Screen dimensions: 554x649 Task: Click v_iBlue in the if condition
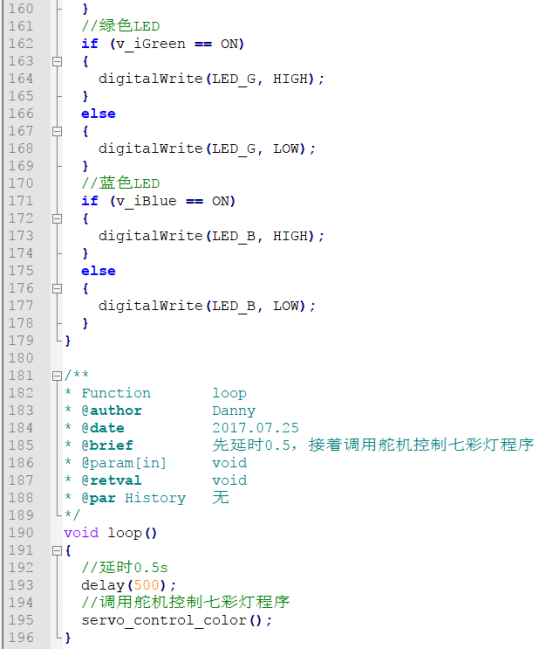coord(147,201)
